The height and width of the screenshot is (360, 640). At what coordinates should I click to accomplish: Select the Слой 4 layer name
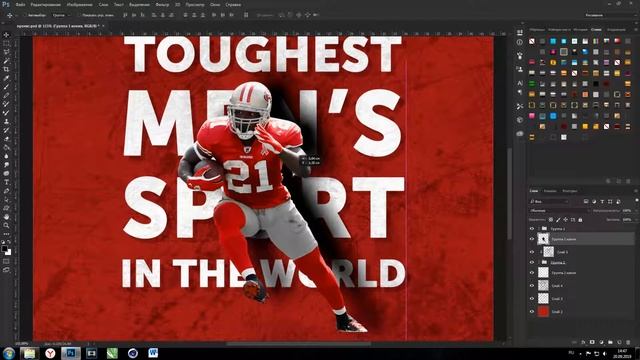(557, 286)
